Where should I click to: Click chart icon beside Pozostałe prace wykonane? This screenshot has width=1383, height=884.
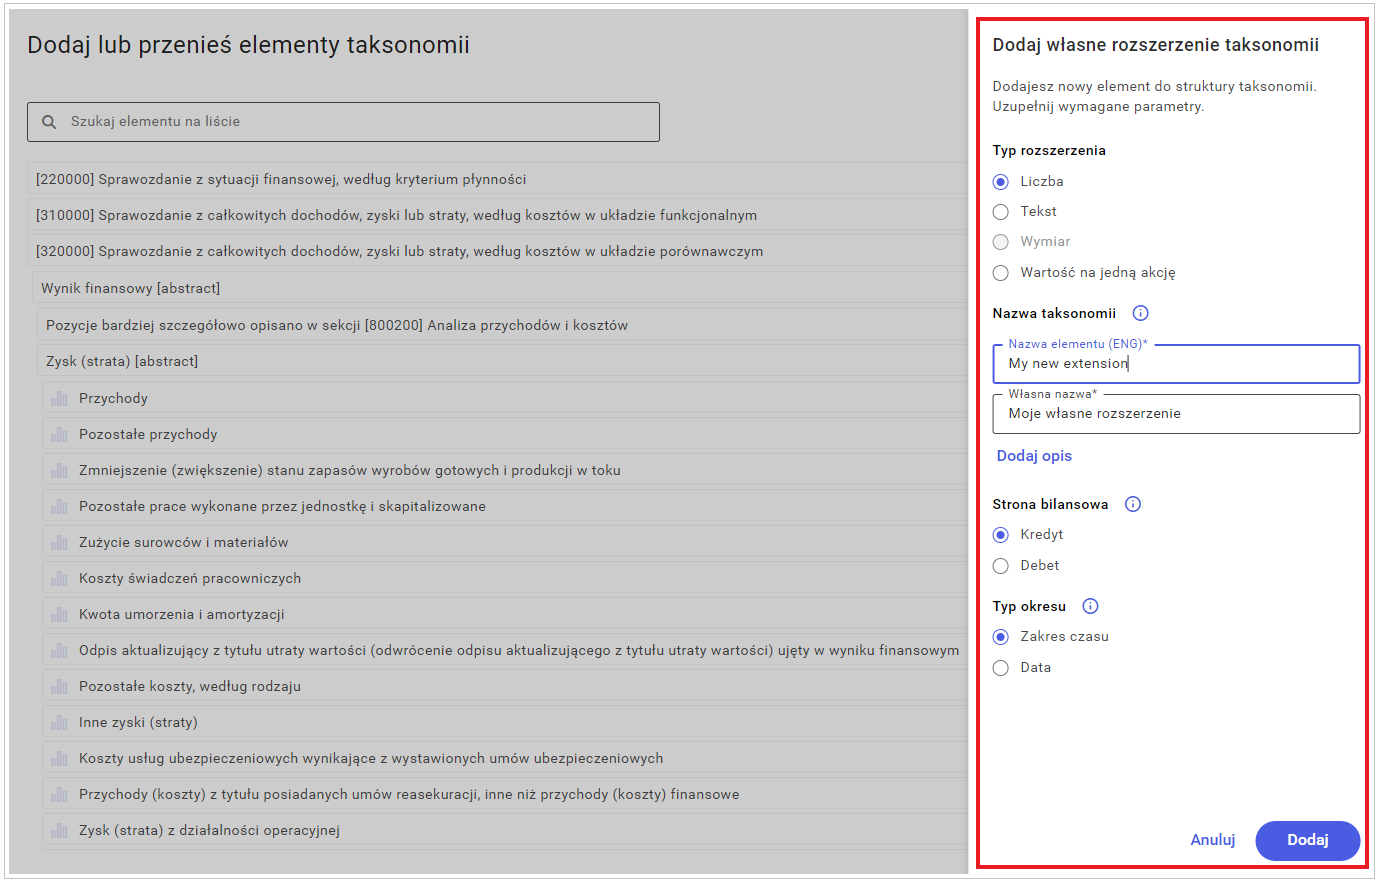point(59,507)
